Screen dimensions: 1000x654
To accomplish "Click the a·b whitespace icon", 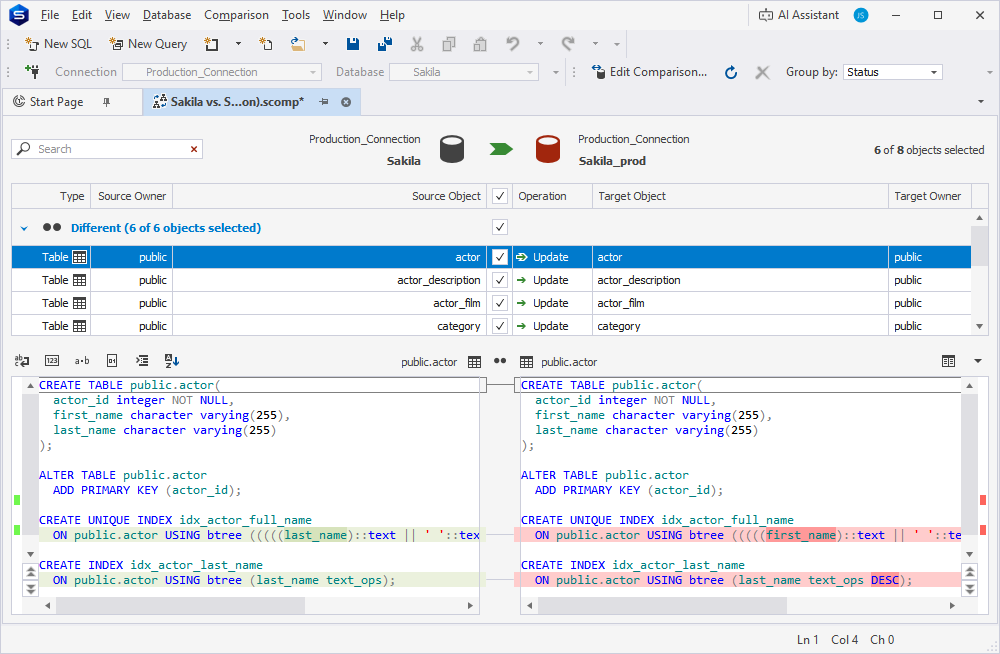I will coord(82,361).
